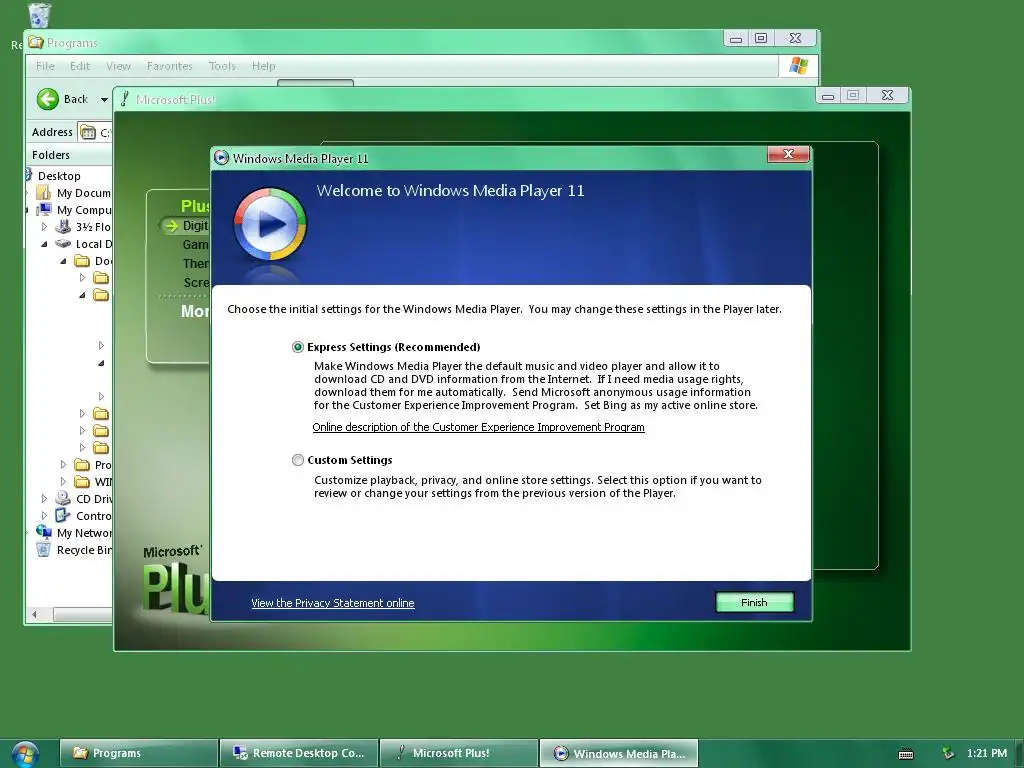Collapse the Local Disk tree node
1024x768 pixels.
(44, 244)
